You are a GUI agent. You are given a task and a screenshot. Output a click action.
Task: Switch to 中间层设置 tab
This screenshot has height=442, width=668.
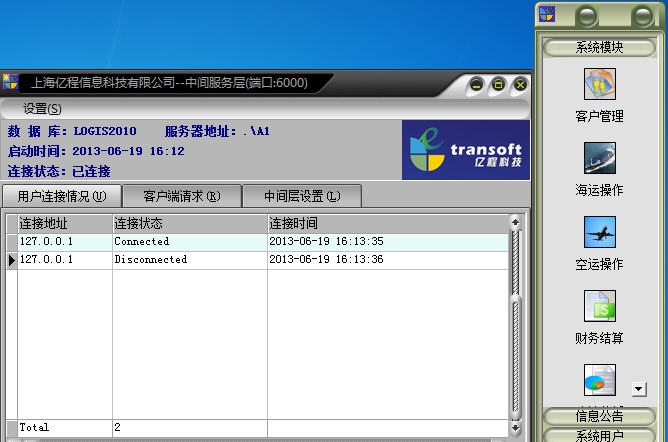[x=302, y=196]
